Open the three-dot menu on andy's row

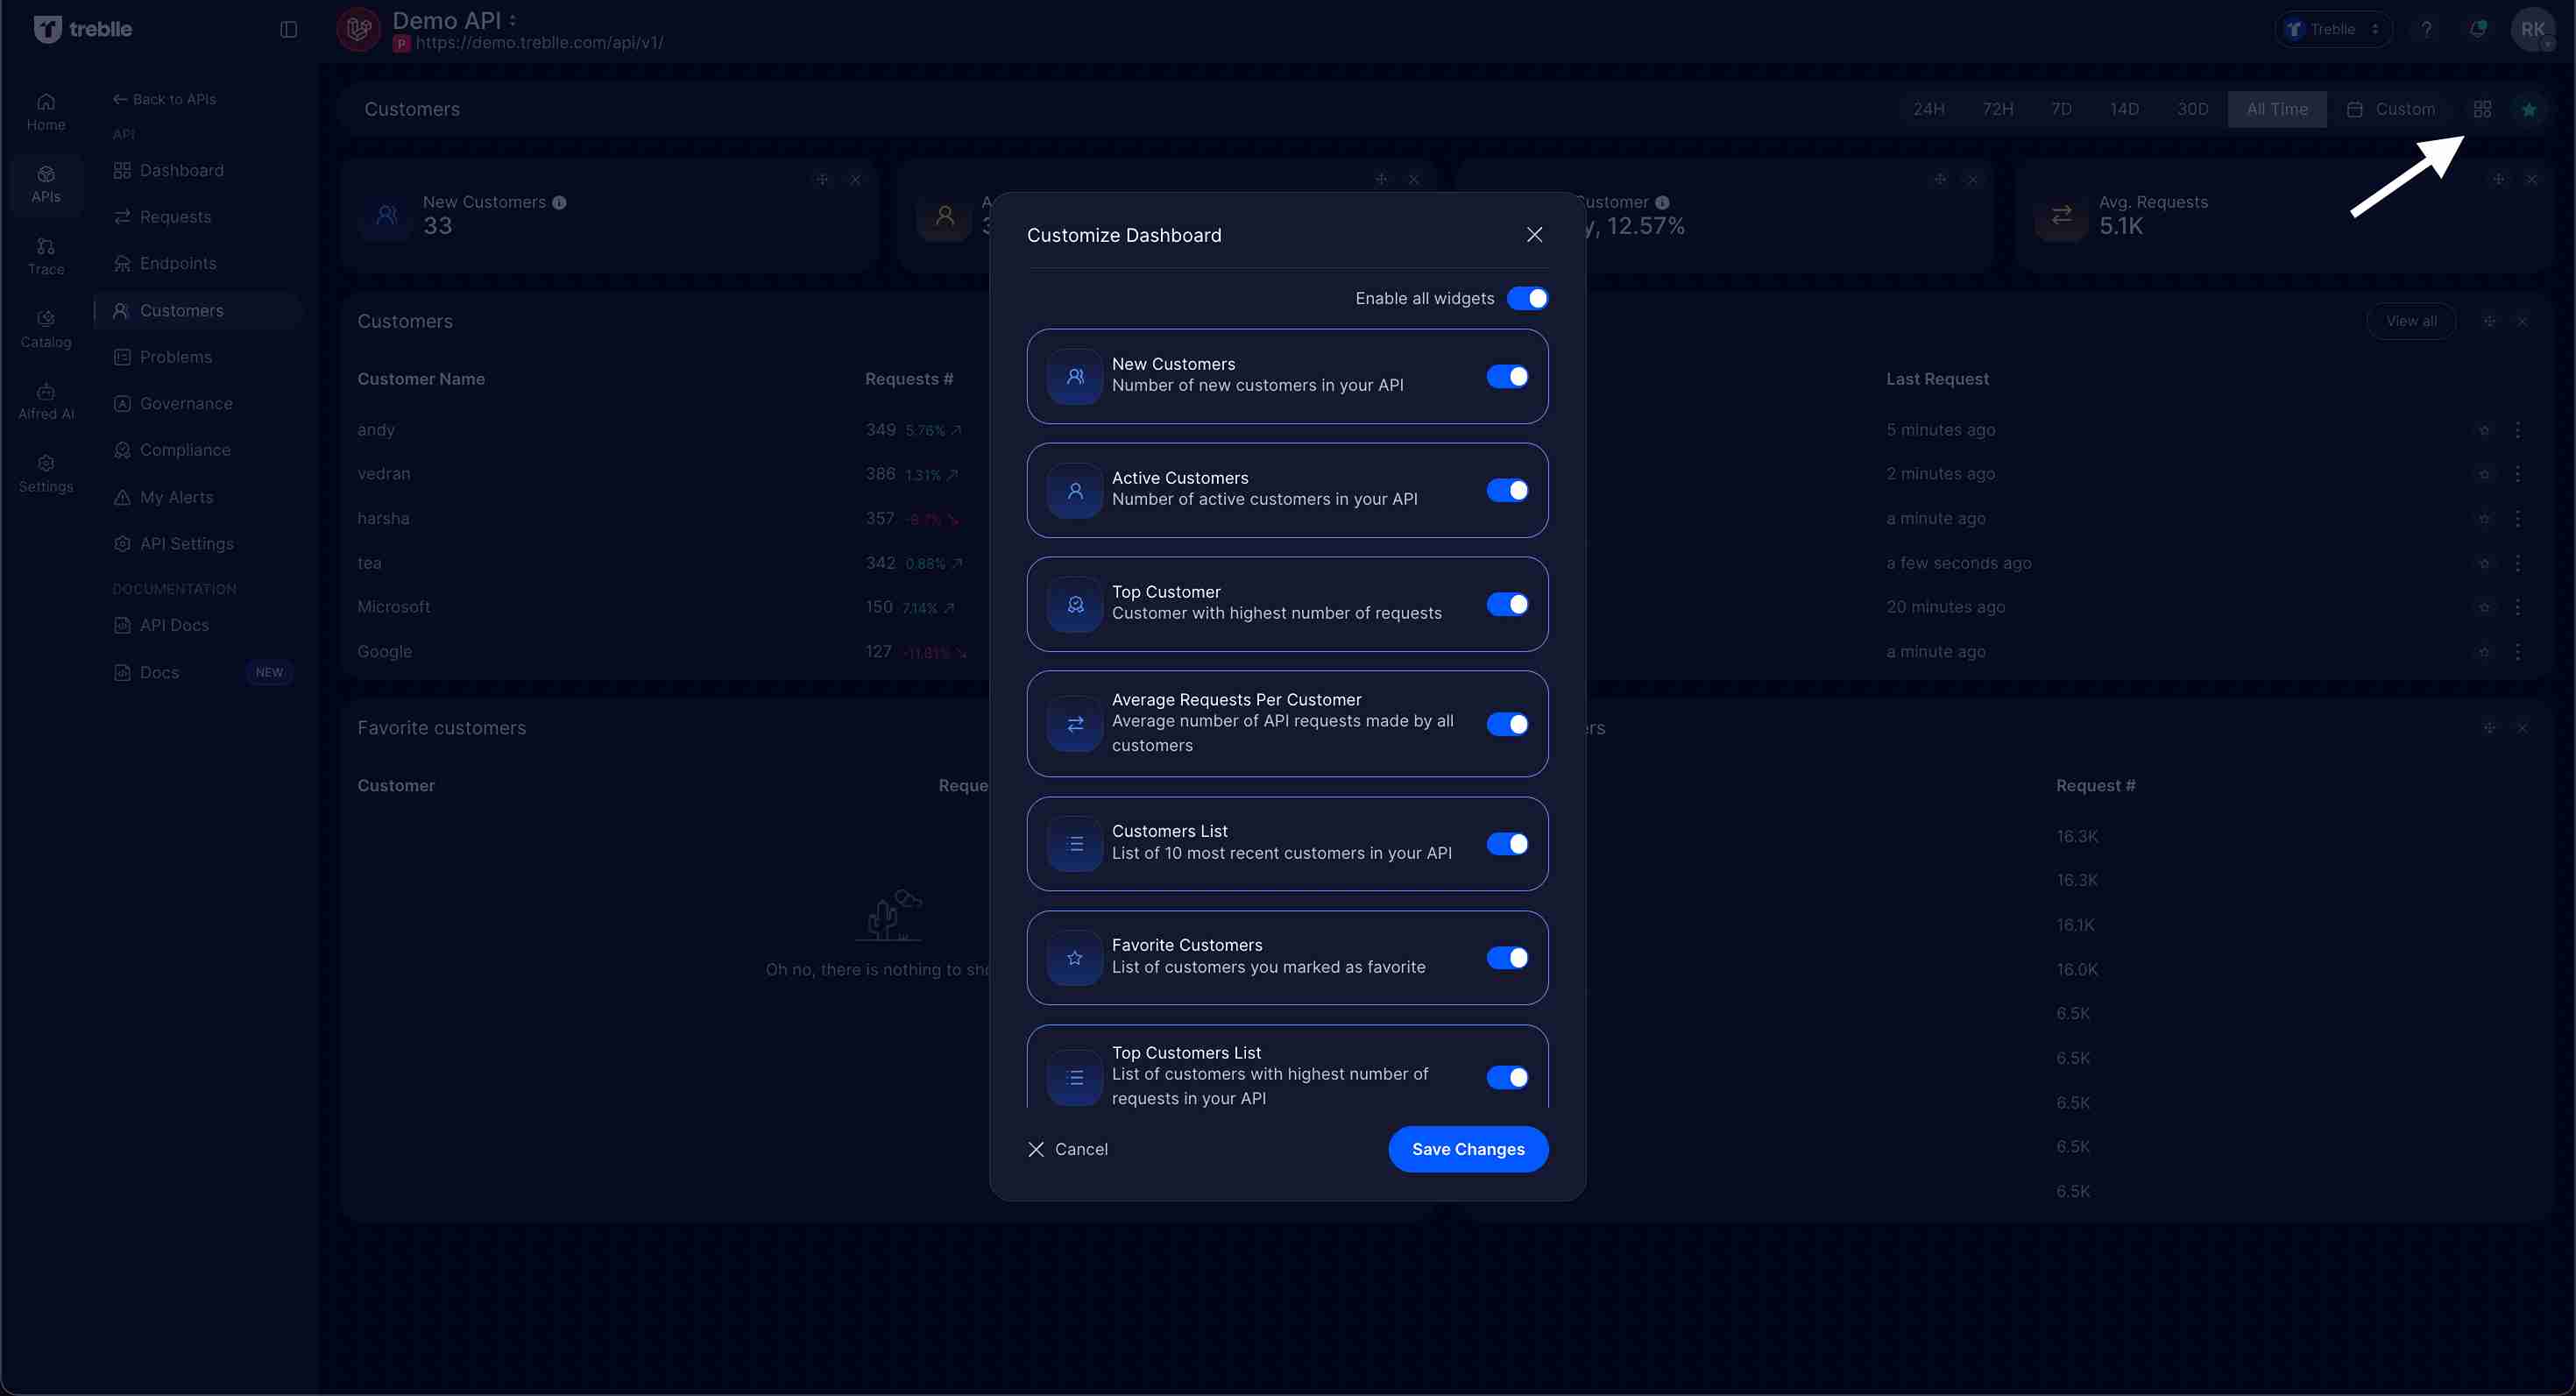(x=2518, y=430)
